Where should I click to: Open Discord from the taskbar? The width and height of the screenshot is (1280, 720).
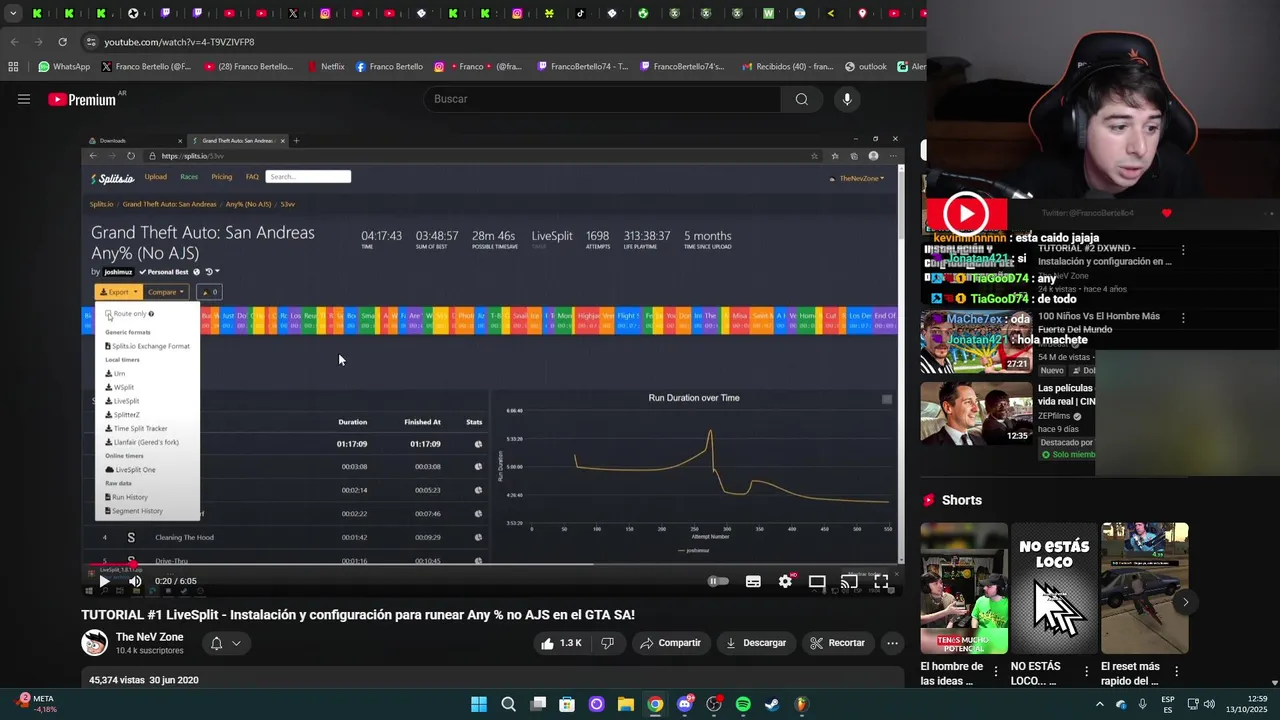pos(684,704)
